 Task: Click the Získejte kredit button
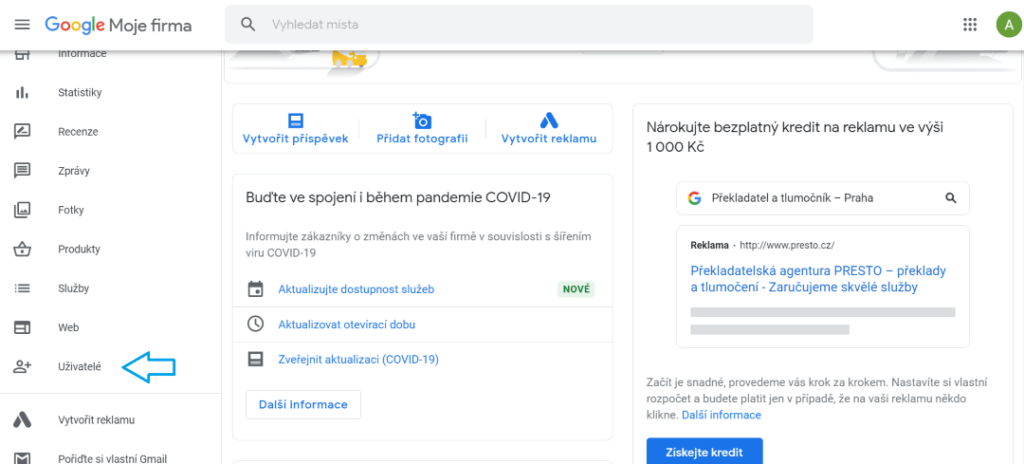point(704,452)
